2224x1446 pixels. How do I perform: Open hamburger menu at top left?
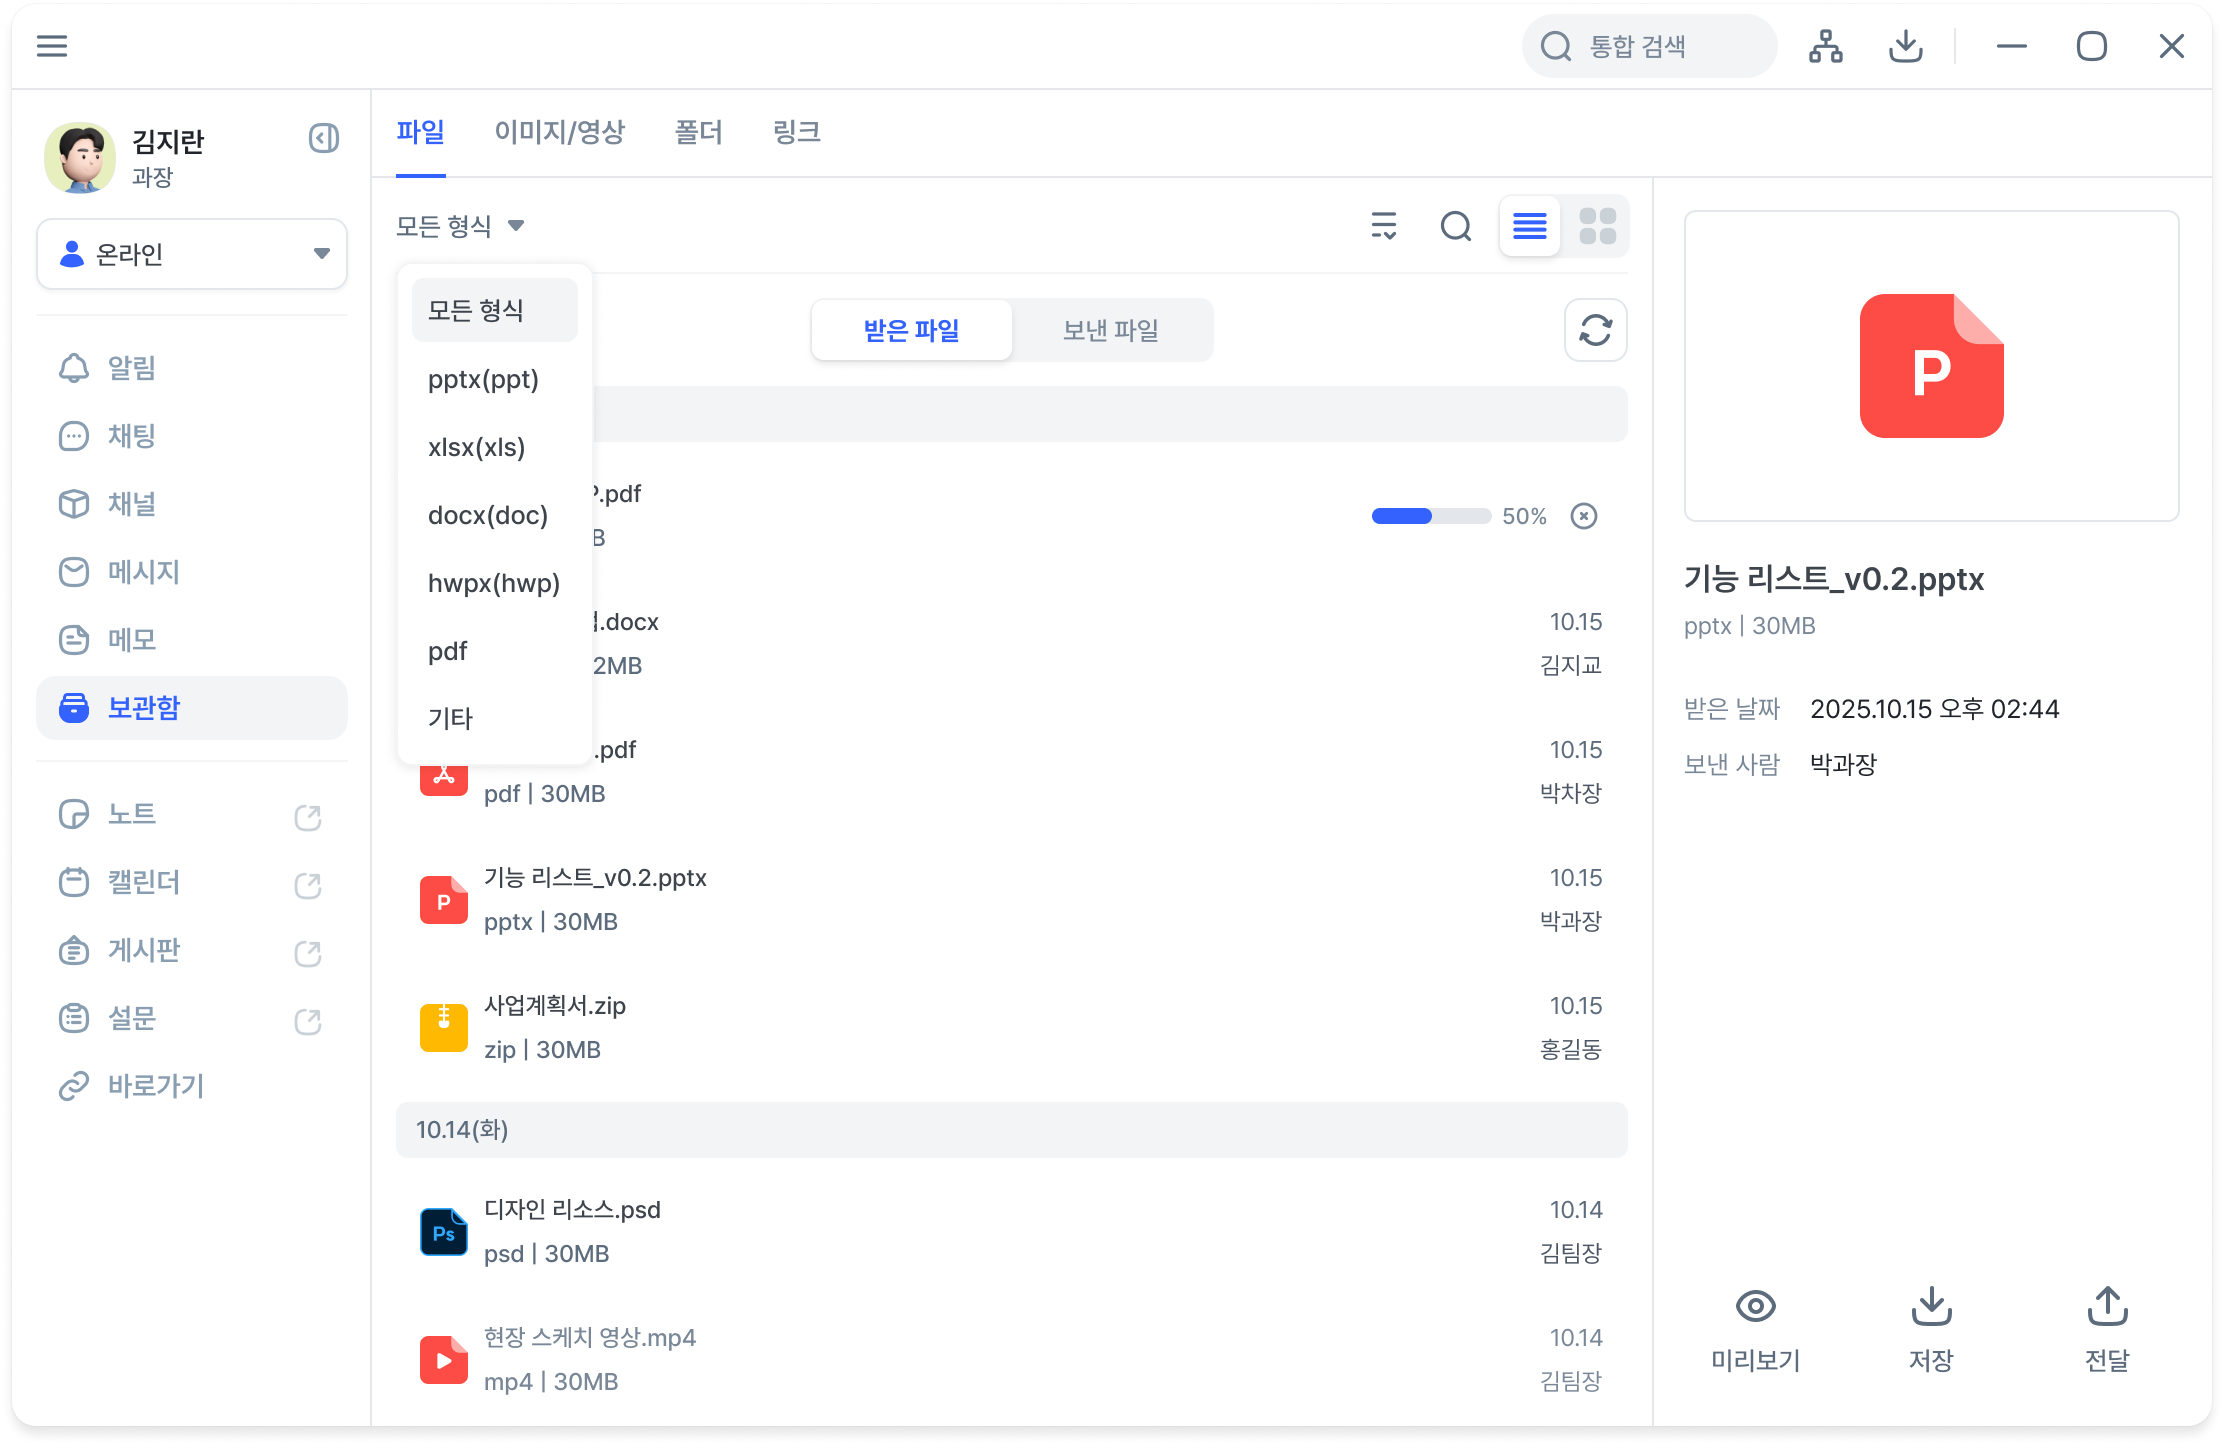[x=52, y=46]
